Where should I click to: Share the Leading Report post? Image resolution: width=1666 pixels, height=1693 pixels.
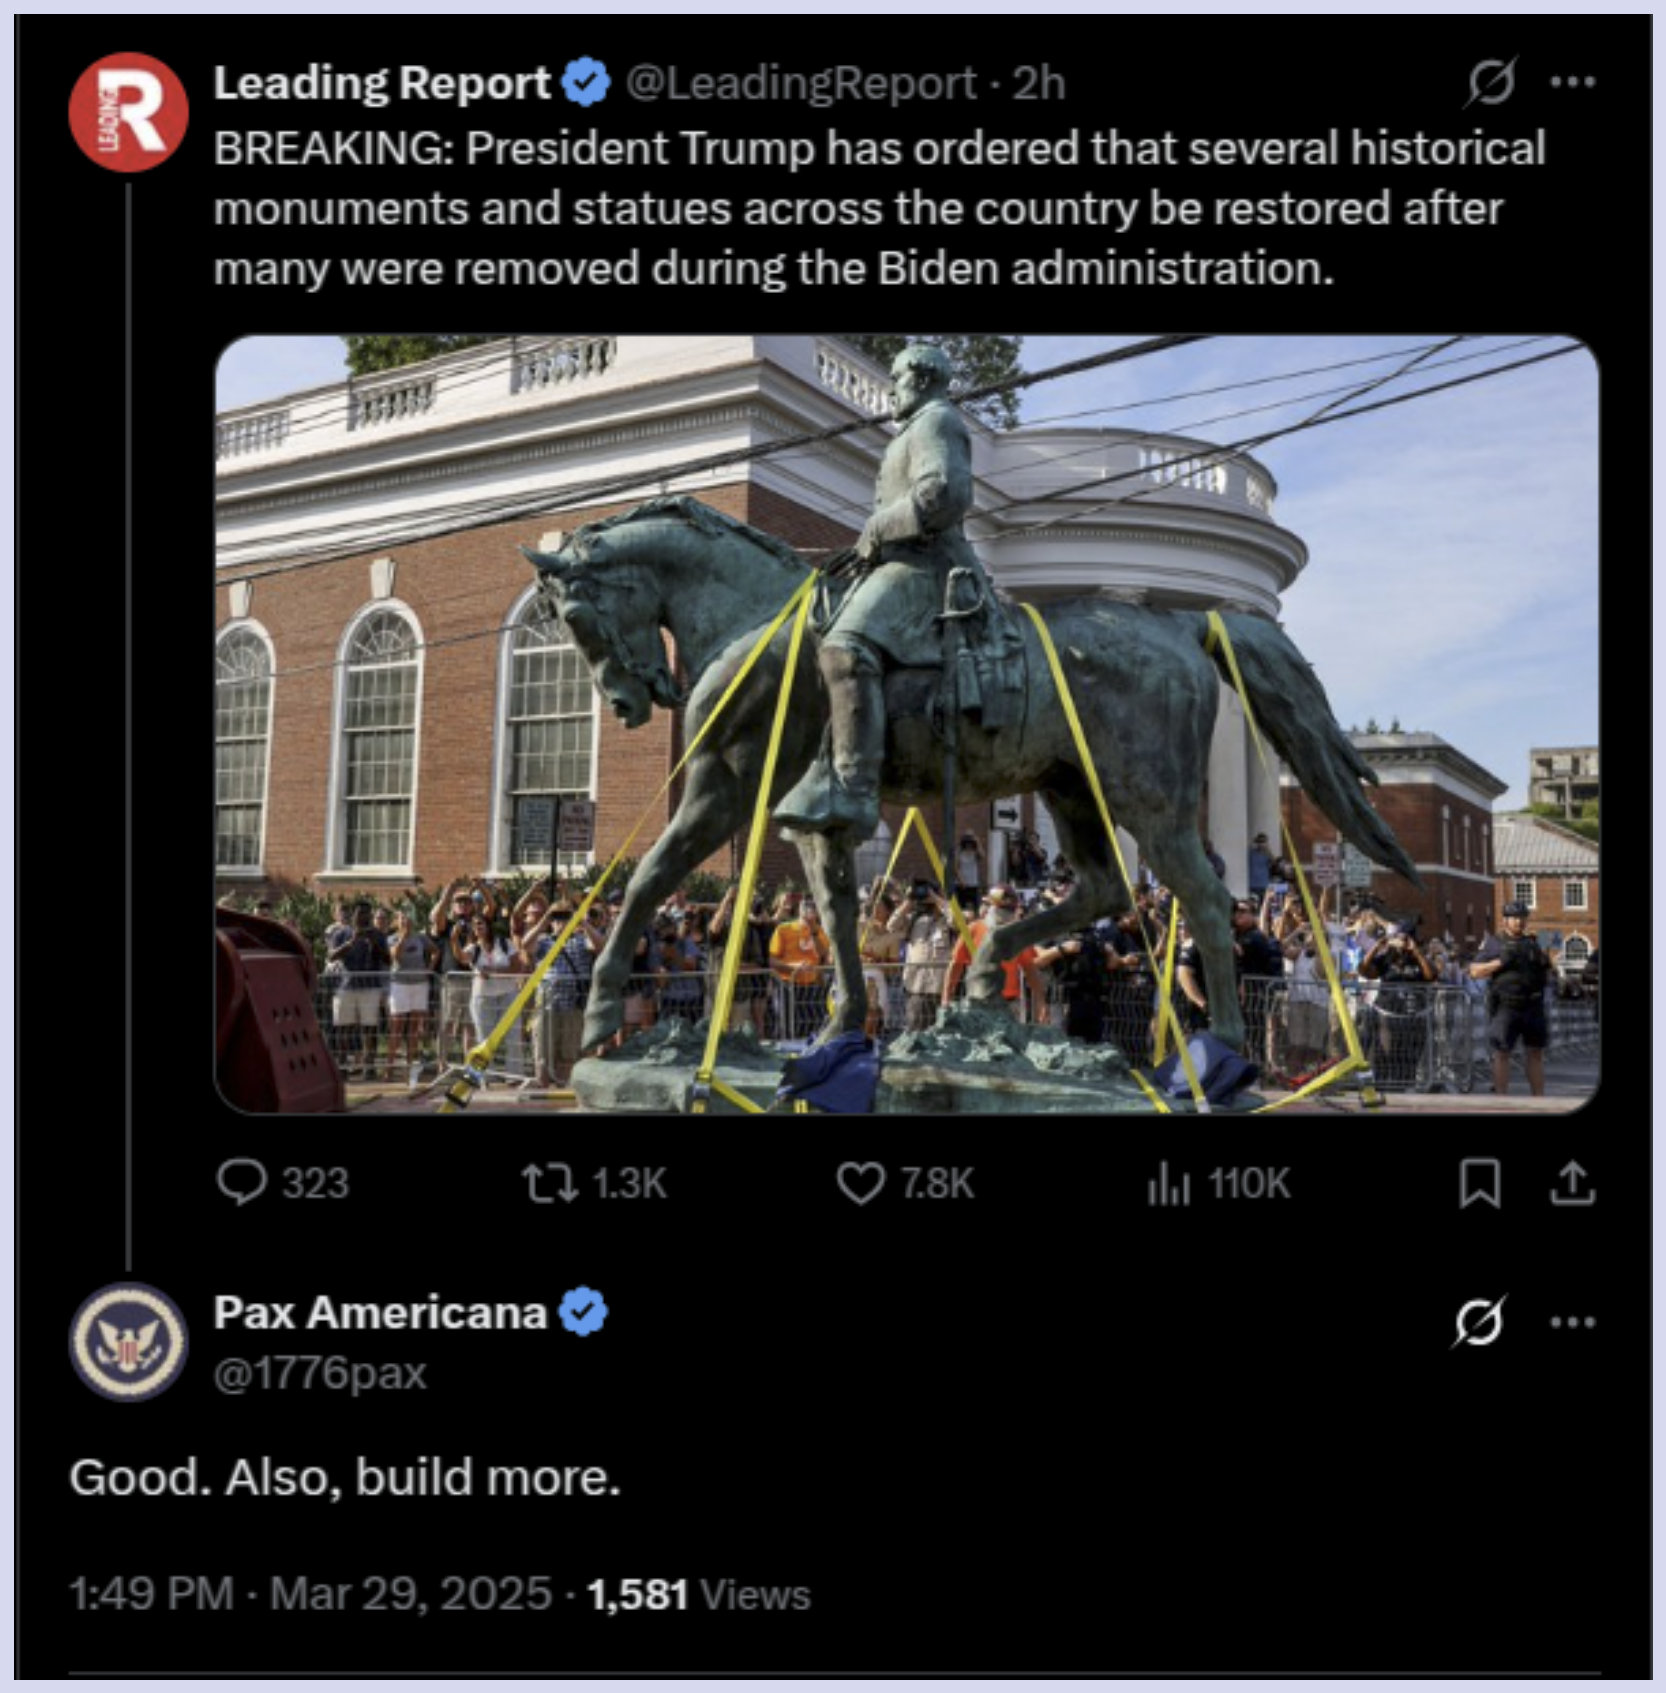[1572, 1183]
